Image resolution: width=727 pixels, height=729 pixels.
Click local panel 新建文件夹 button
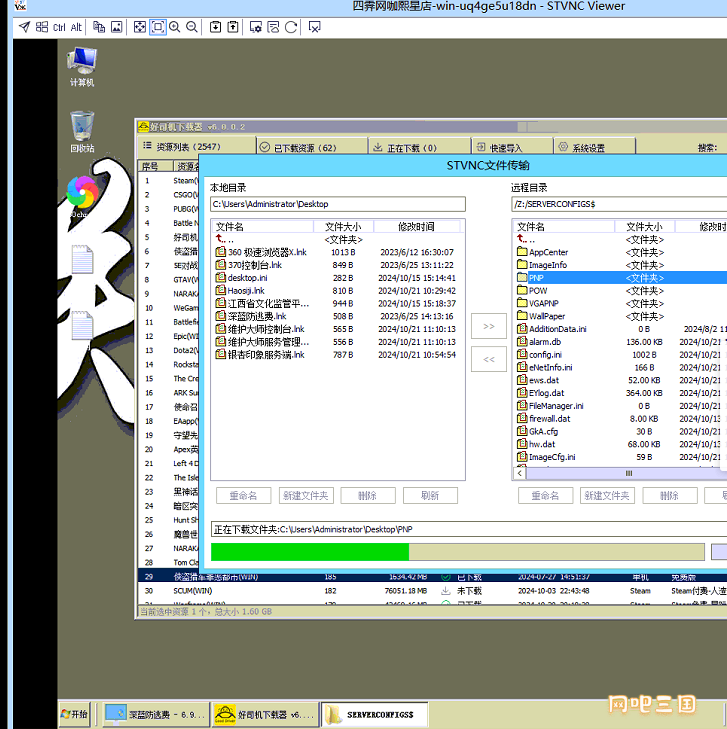306,496
